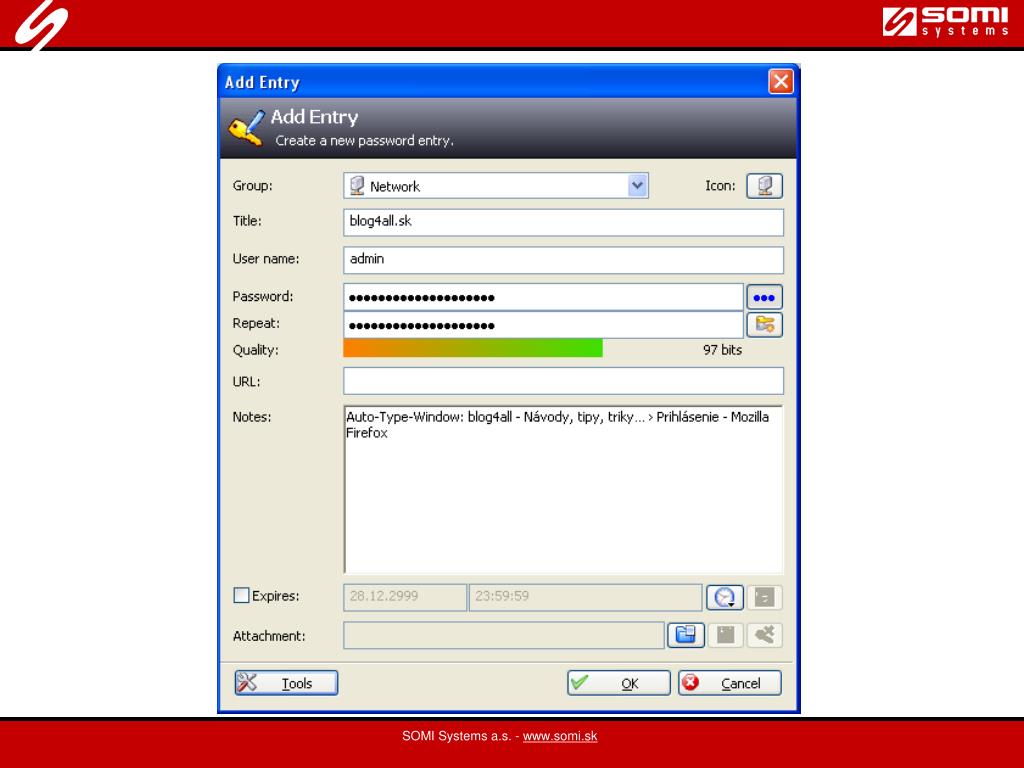Focus the User name field with admin
The image size is (1024, 768).
point(564,260)
